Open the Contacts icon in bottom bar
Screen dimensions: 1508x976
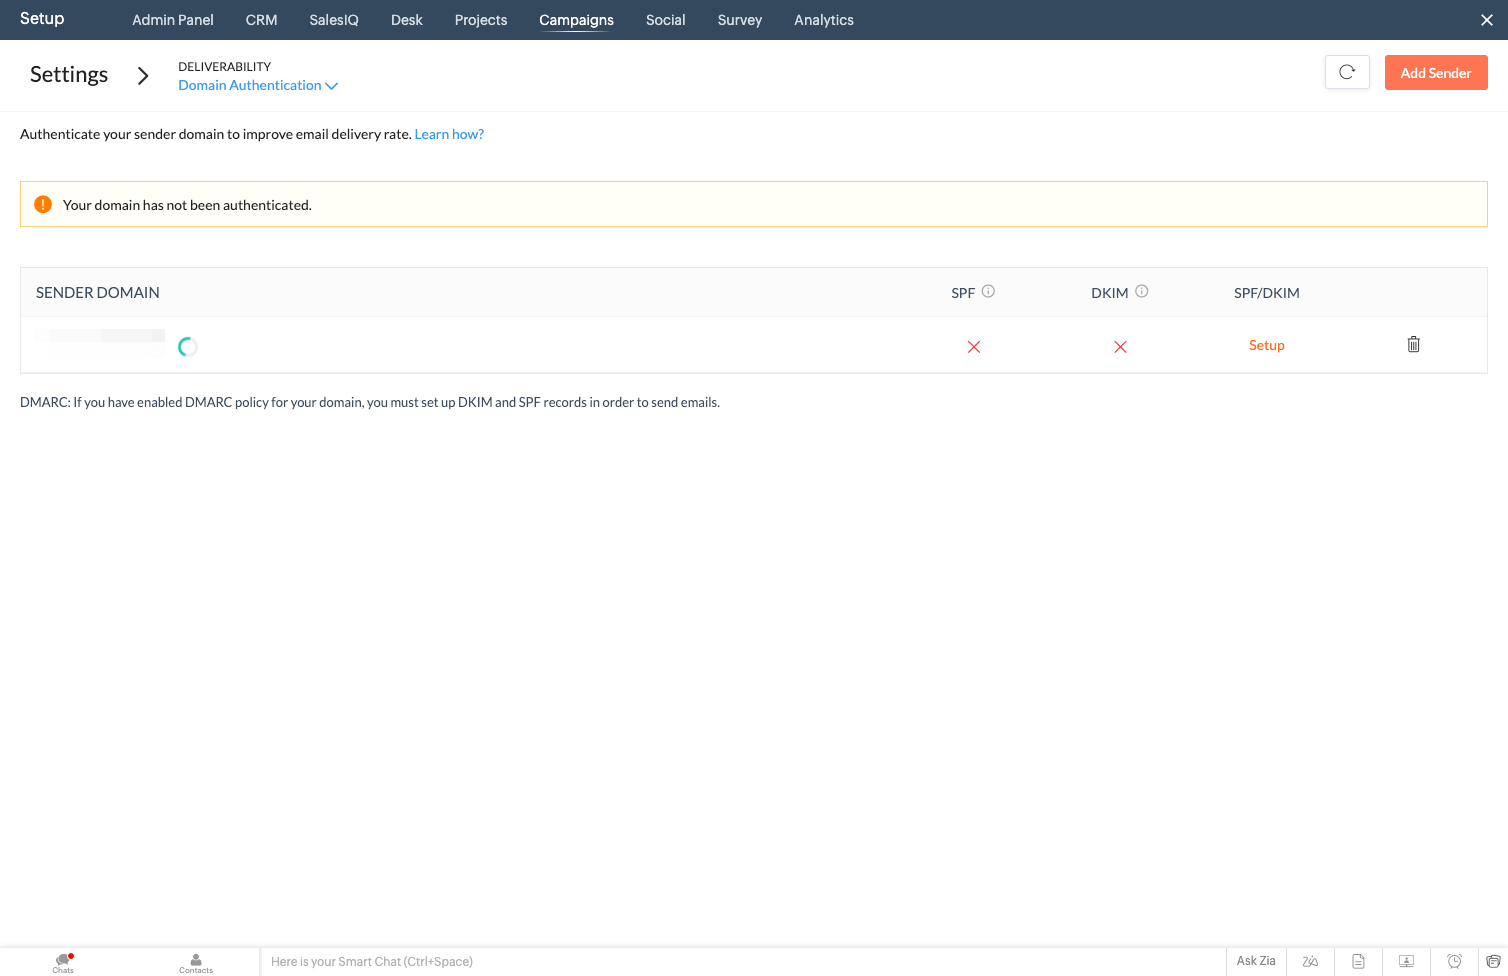196,962
